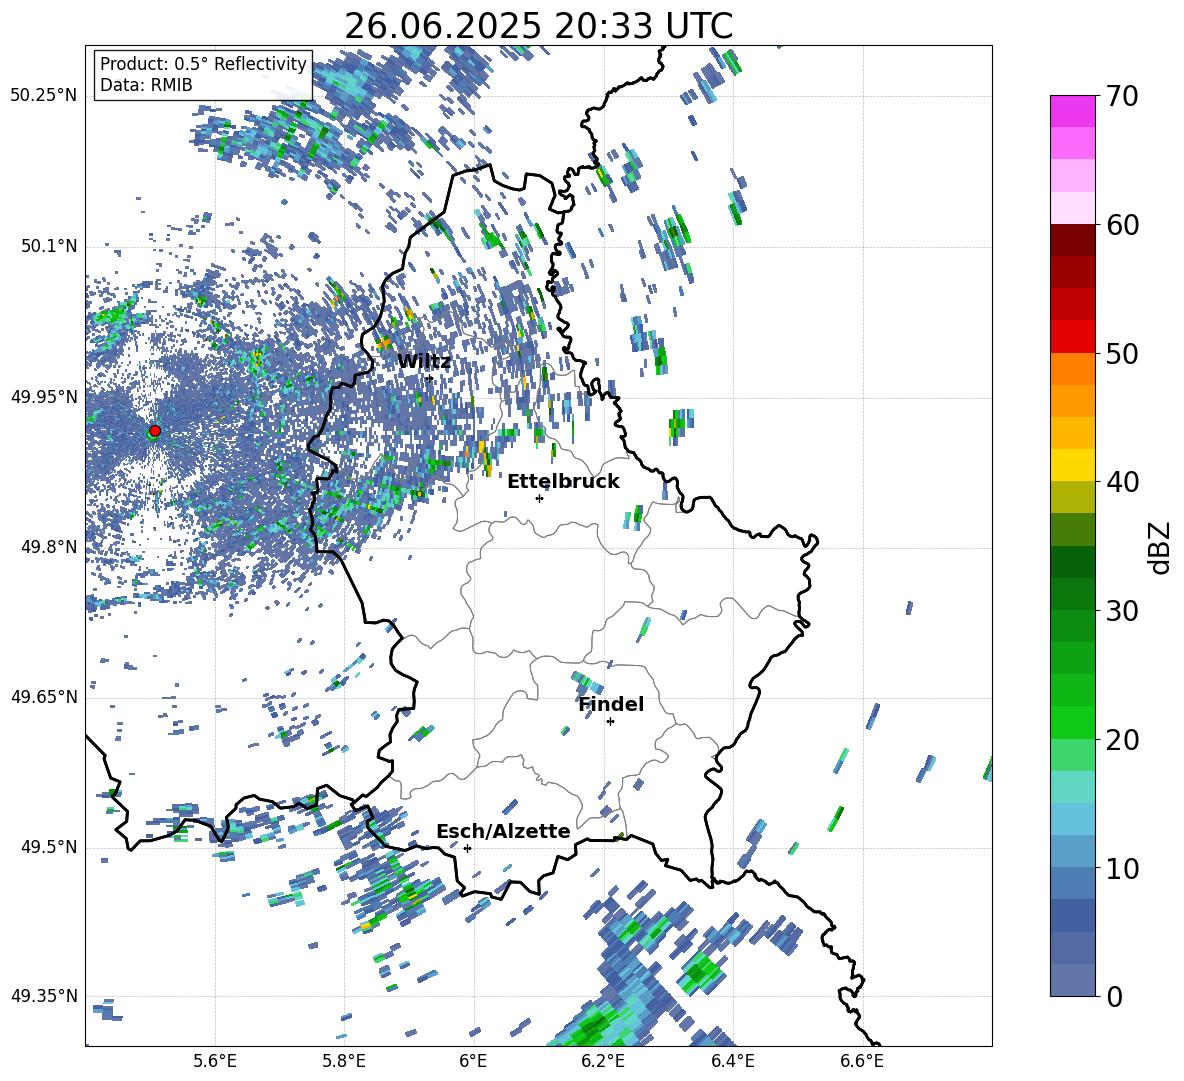
Task: Click the dBZ colorbar label
Action: pos(1161,547)
